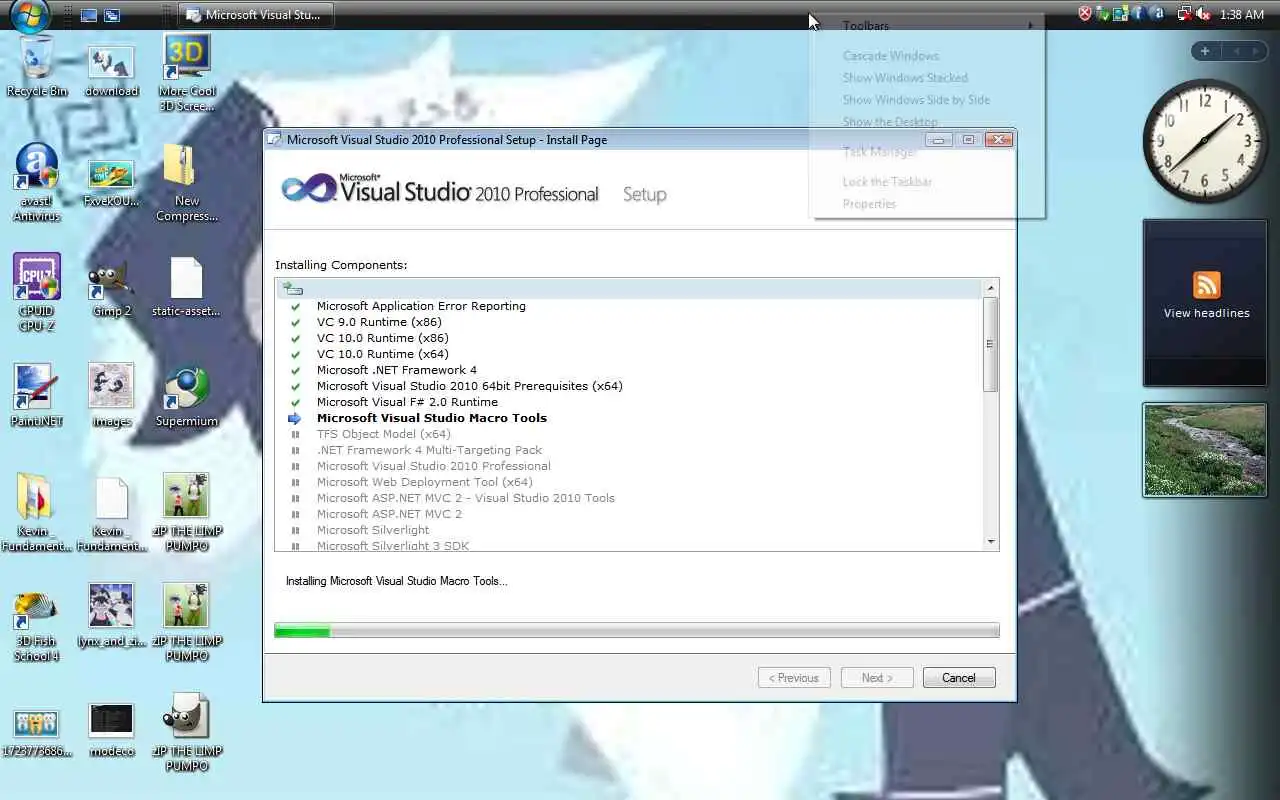Click component list scrollbar down arrow
Viewport: 1280px width, 800px height.
point(991,542)
